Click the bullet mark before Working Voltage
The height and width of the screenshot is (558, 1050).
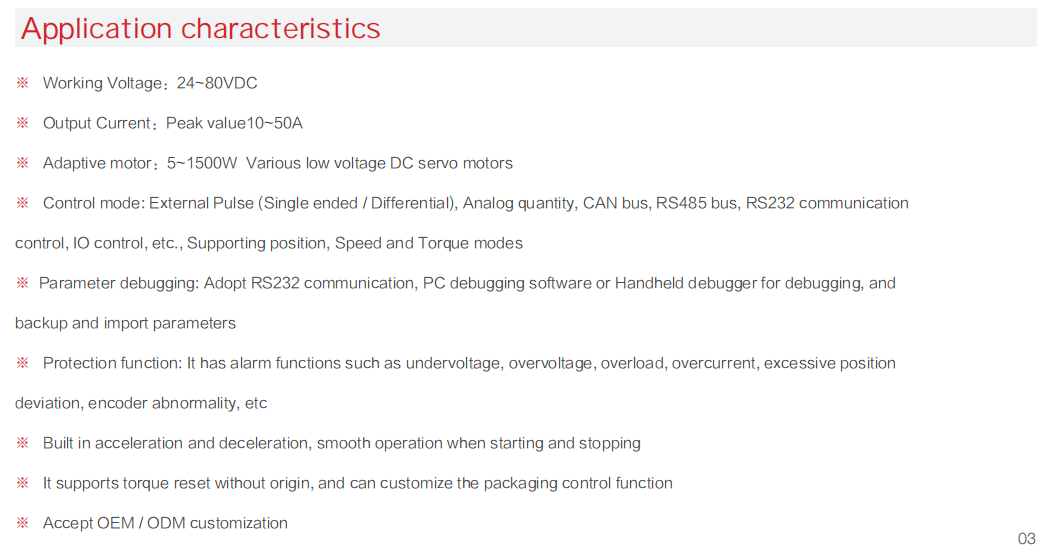(22, 83)
